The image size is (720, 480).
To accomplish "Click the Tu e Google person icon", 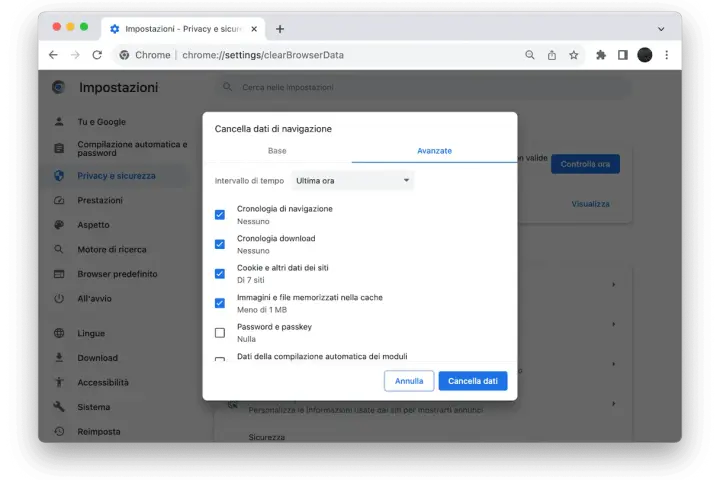I will (x=59, y=122).
